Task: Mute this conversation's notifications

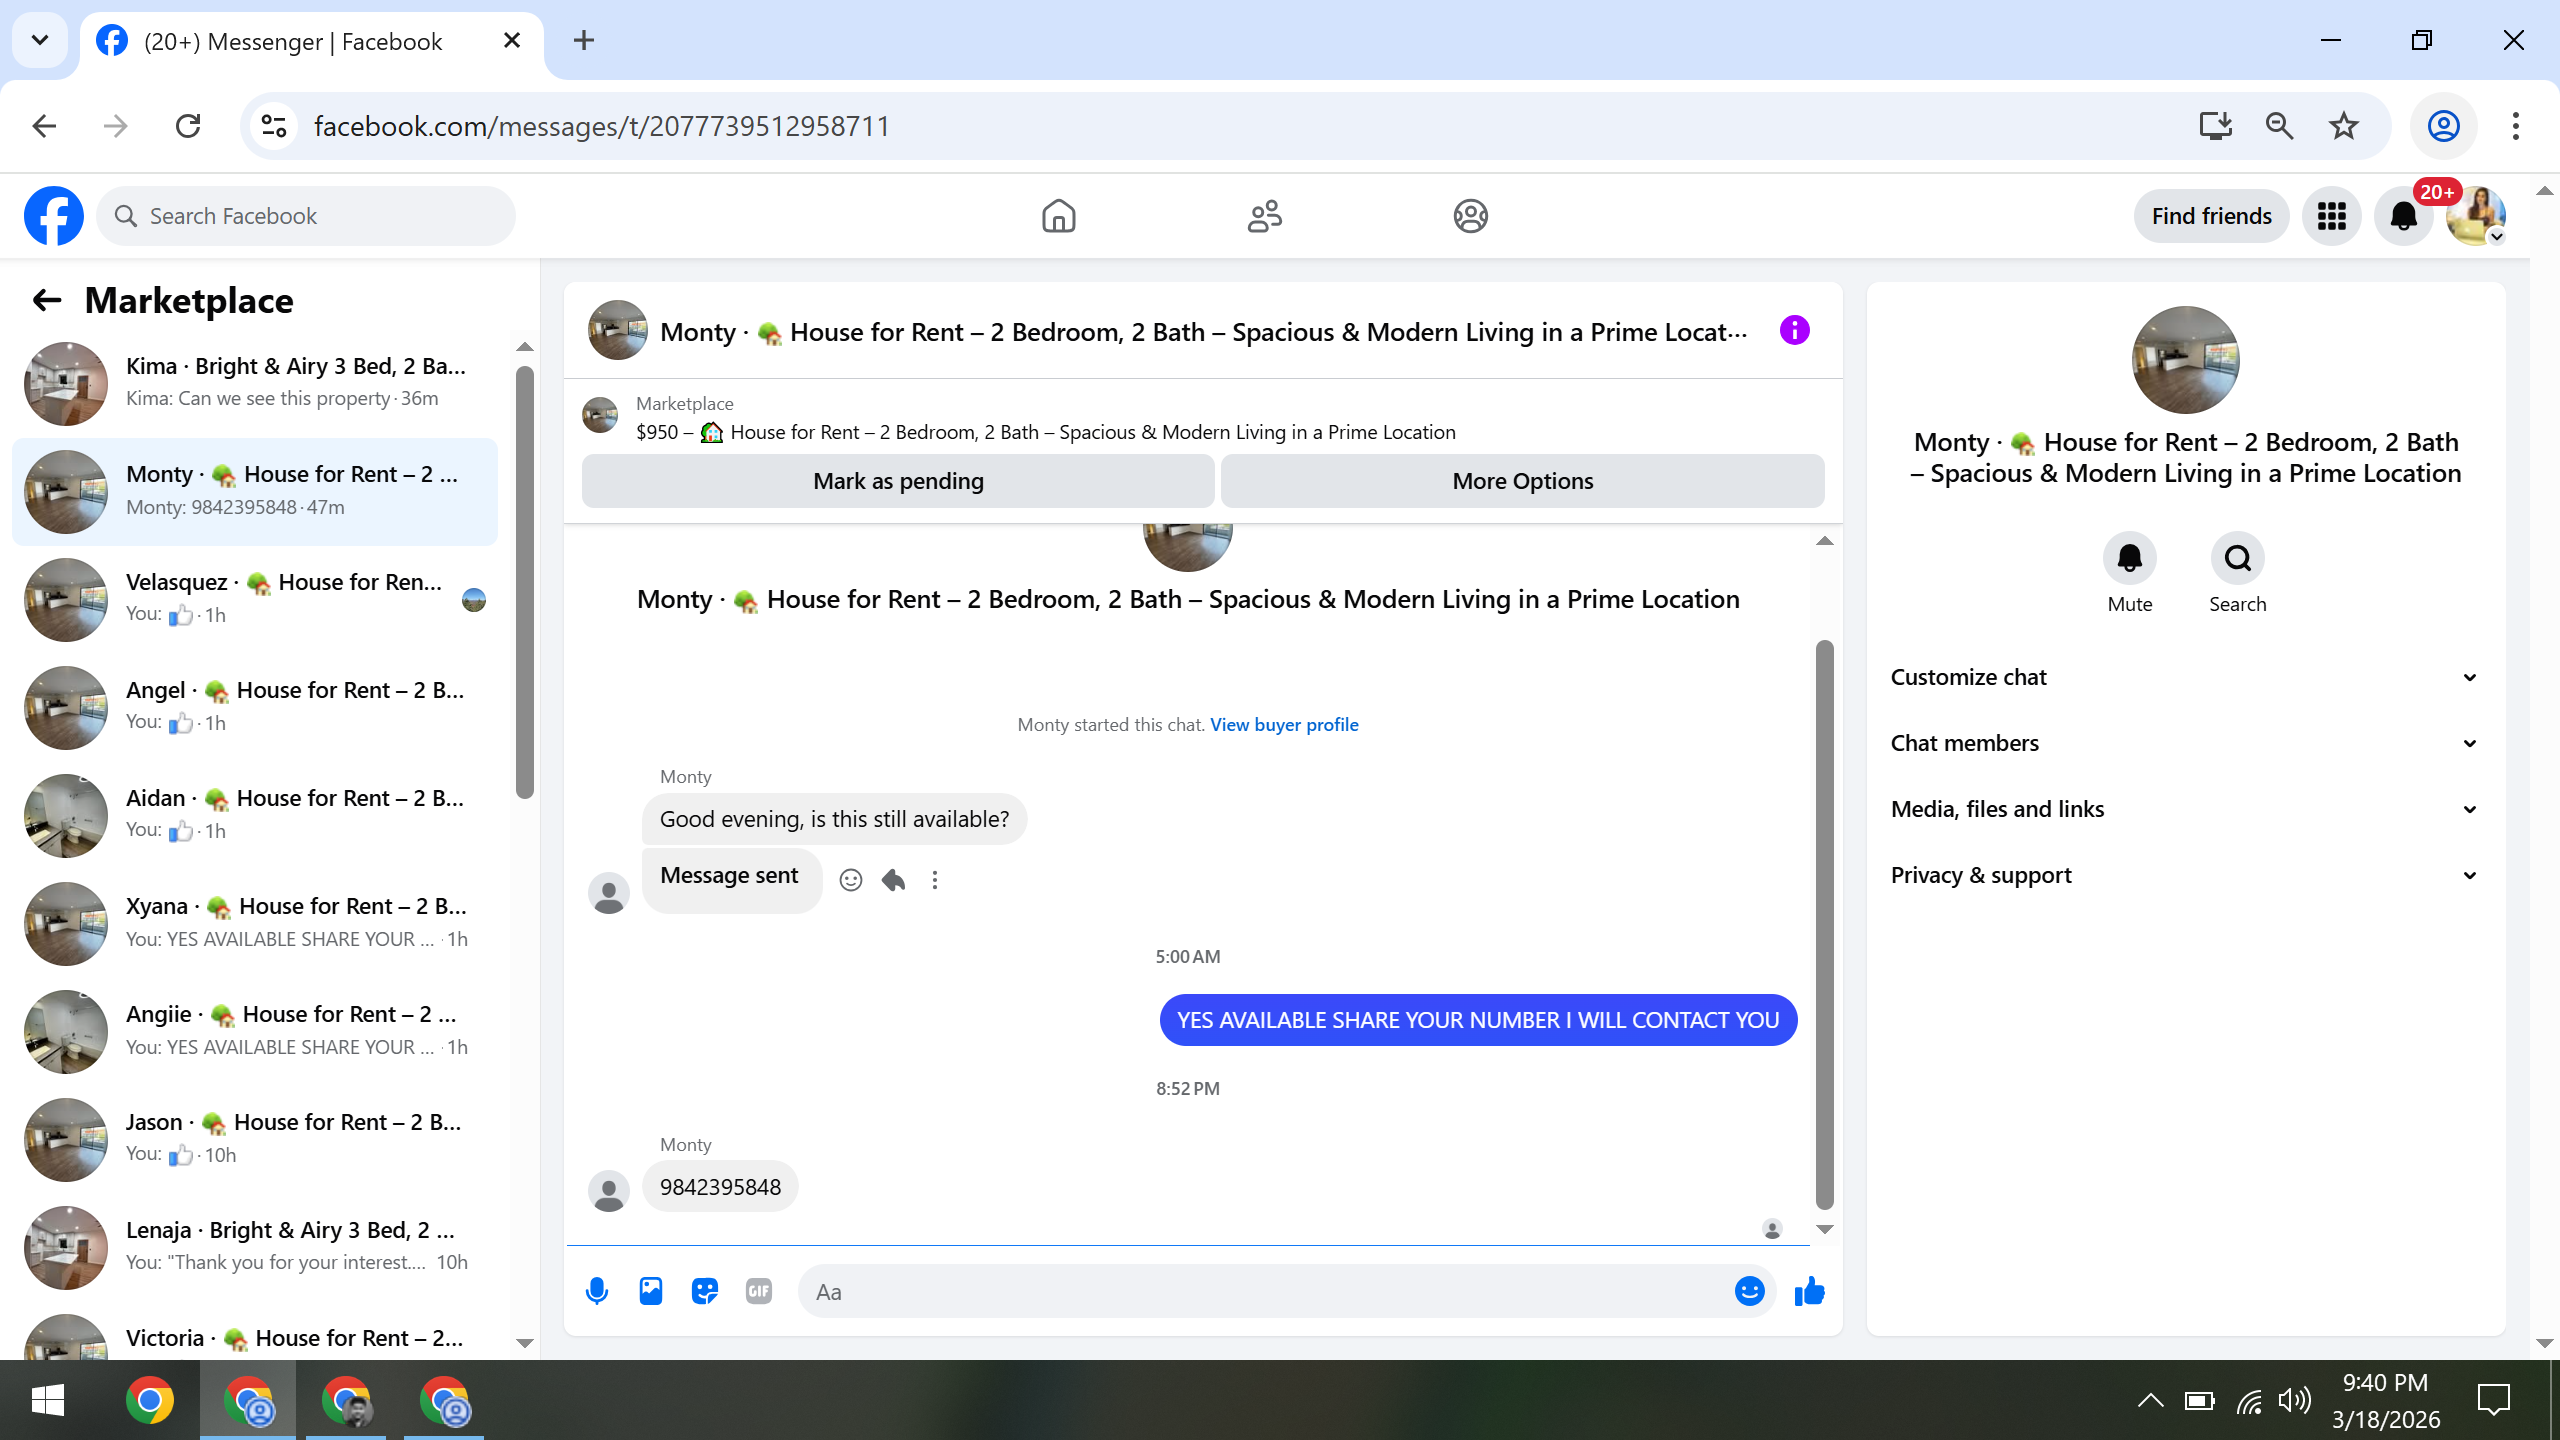Action: [x=2129, y=558]
